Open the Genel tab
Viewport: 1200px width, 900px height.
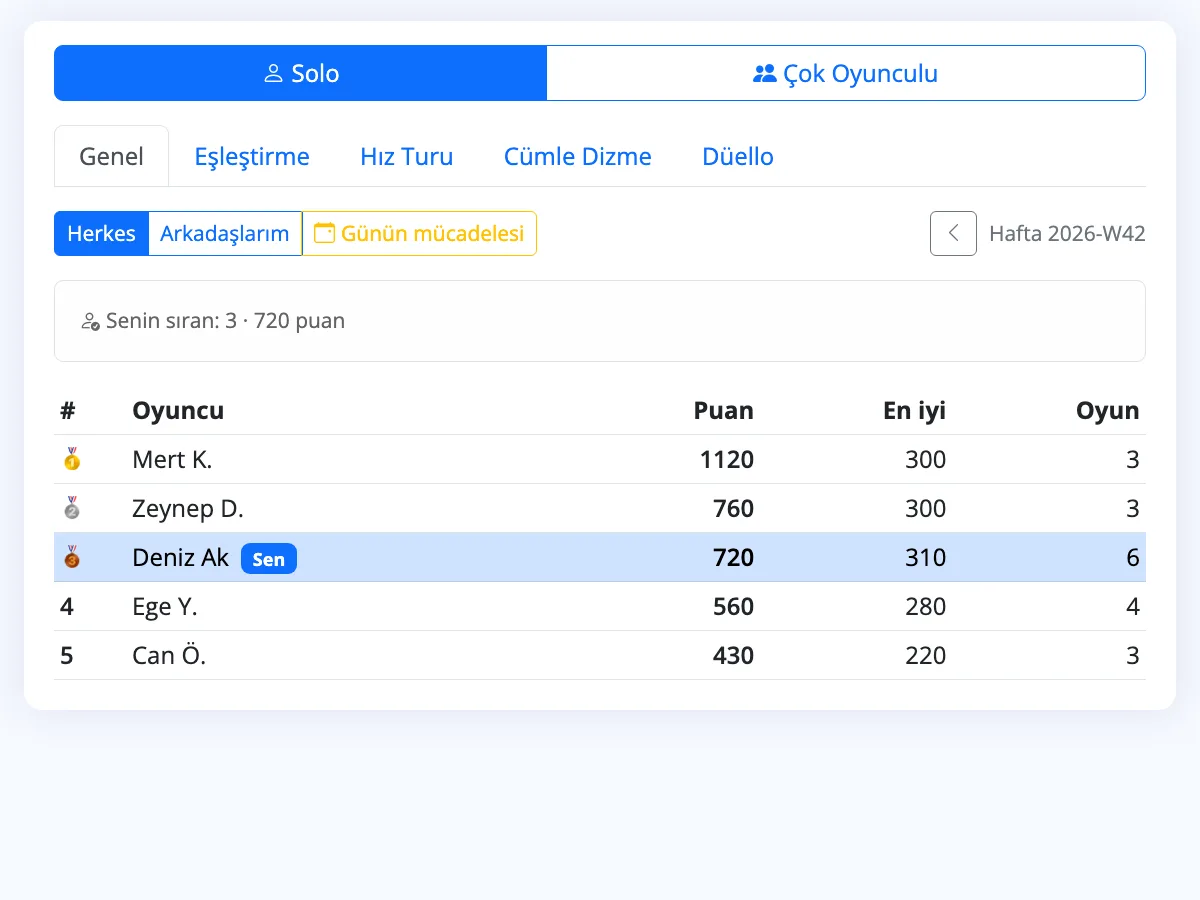[x=111, y=156]
